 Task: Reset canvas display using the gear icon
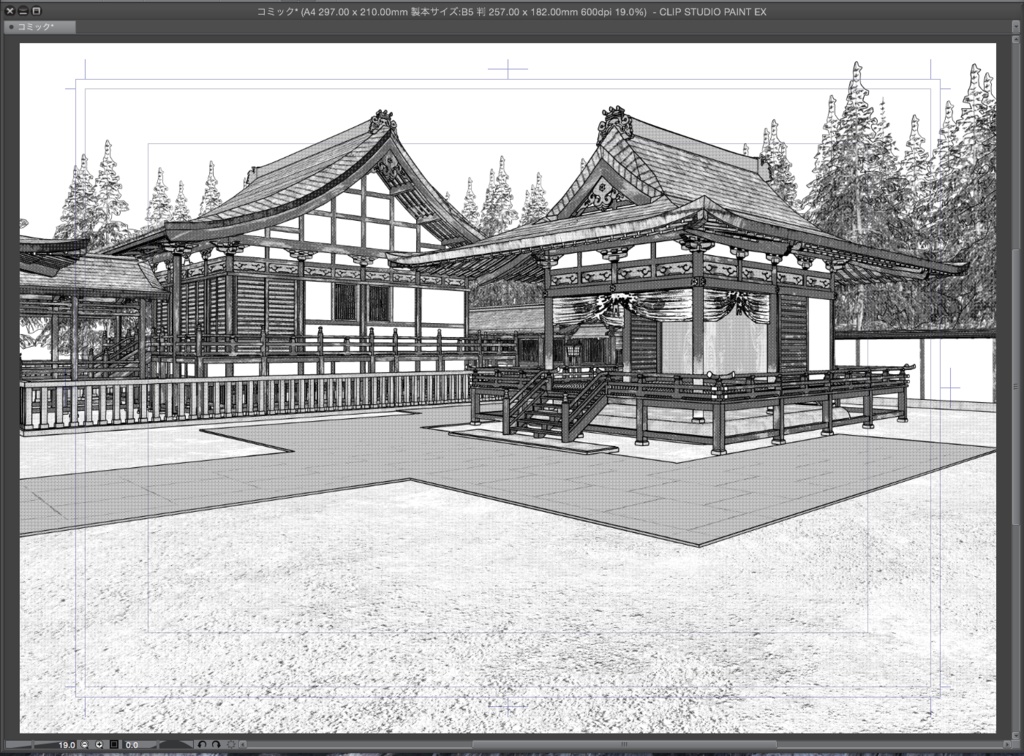(x=232, y=746)
